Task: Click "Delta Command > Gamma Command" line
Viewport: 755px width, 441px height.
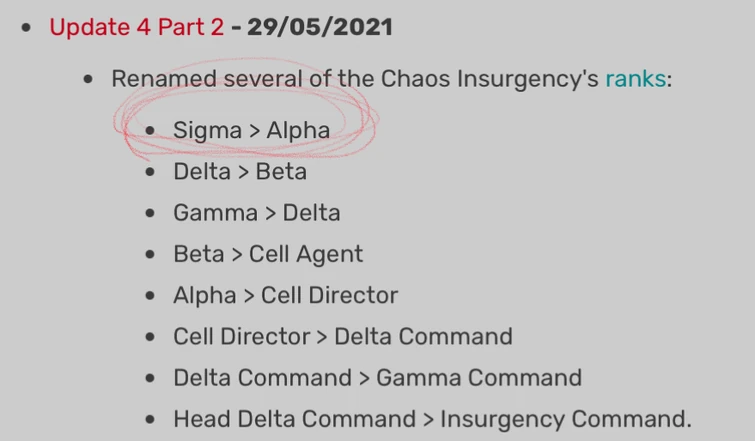Action: click(377, 378)
